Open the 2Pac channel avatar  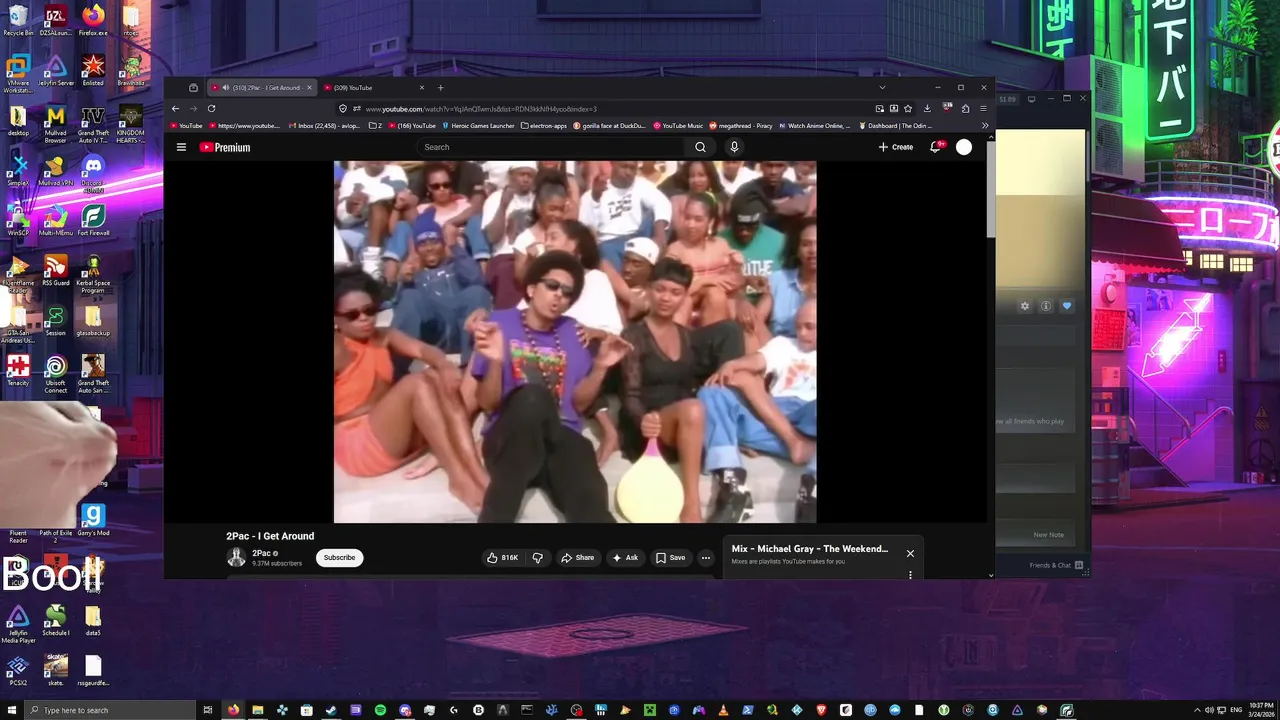[x=236, y=558]
